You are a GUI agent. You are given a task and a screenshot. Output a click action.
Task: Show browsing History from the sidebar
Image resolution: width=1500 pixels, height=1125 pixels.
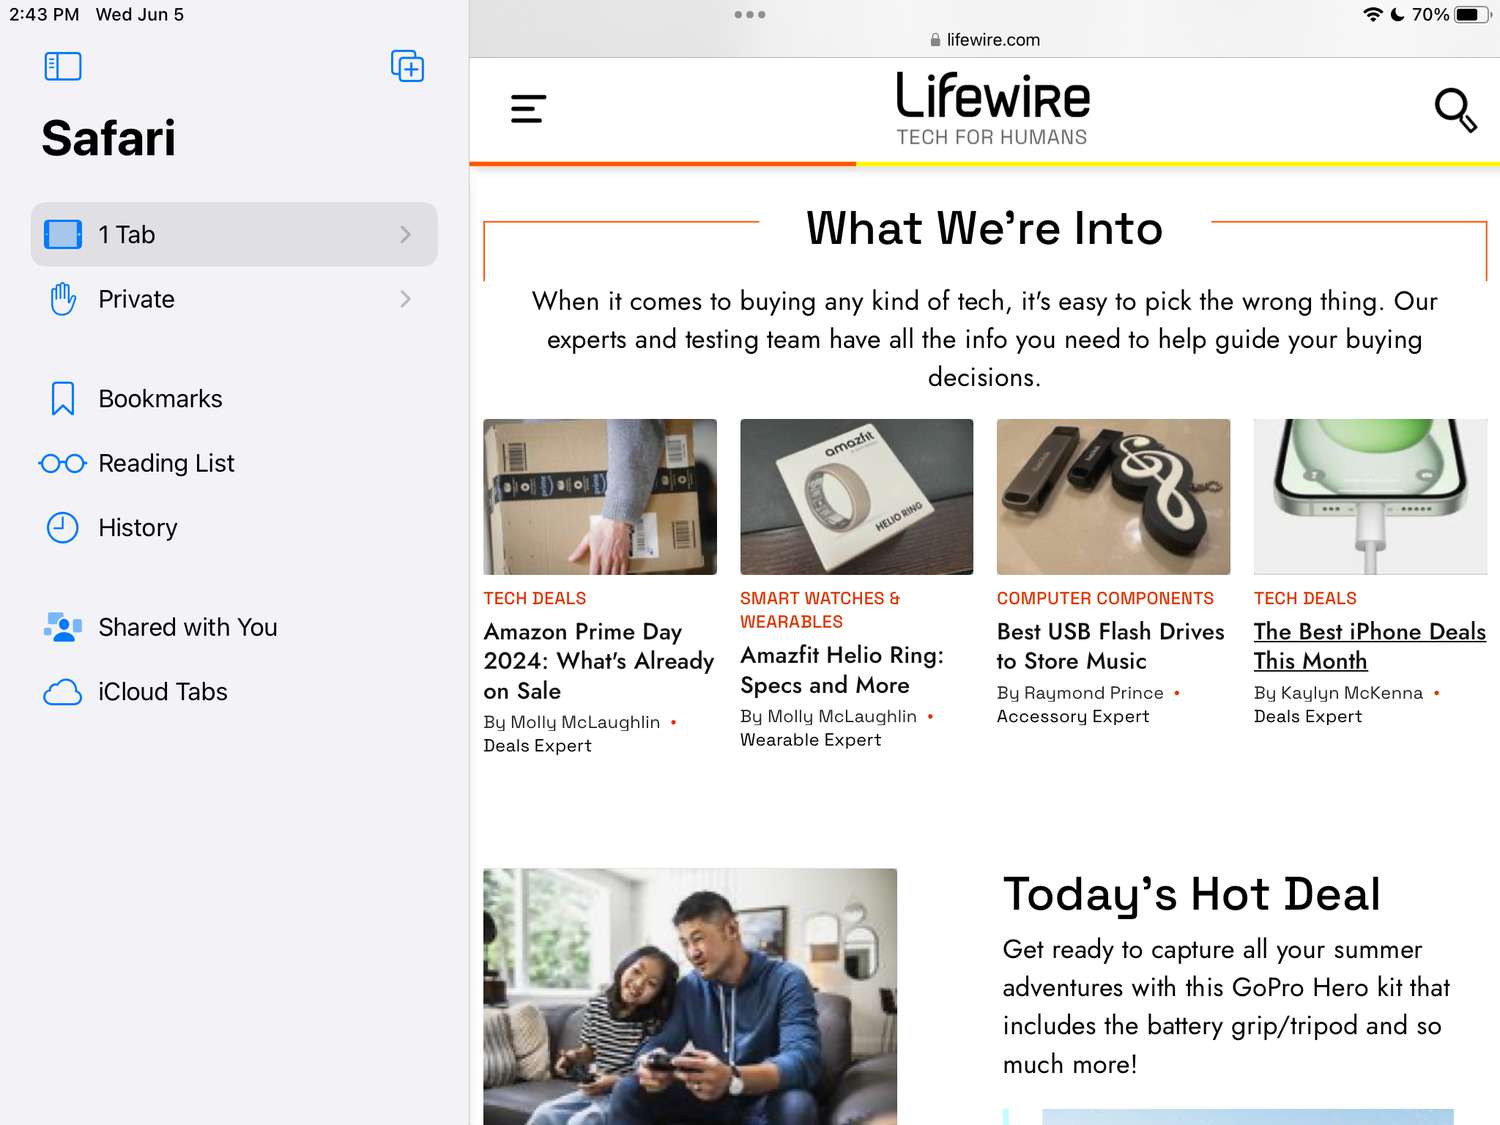click(137, 528)
